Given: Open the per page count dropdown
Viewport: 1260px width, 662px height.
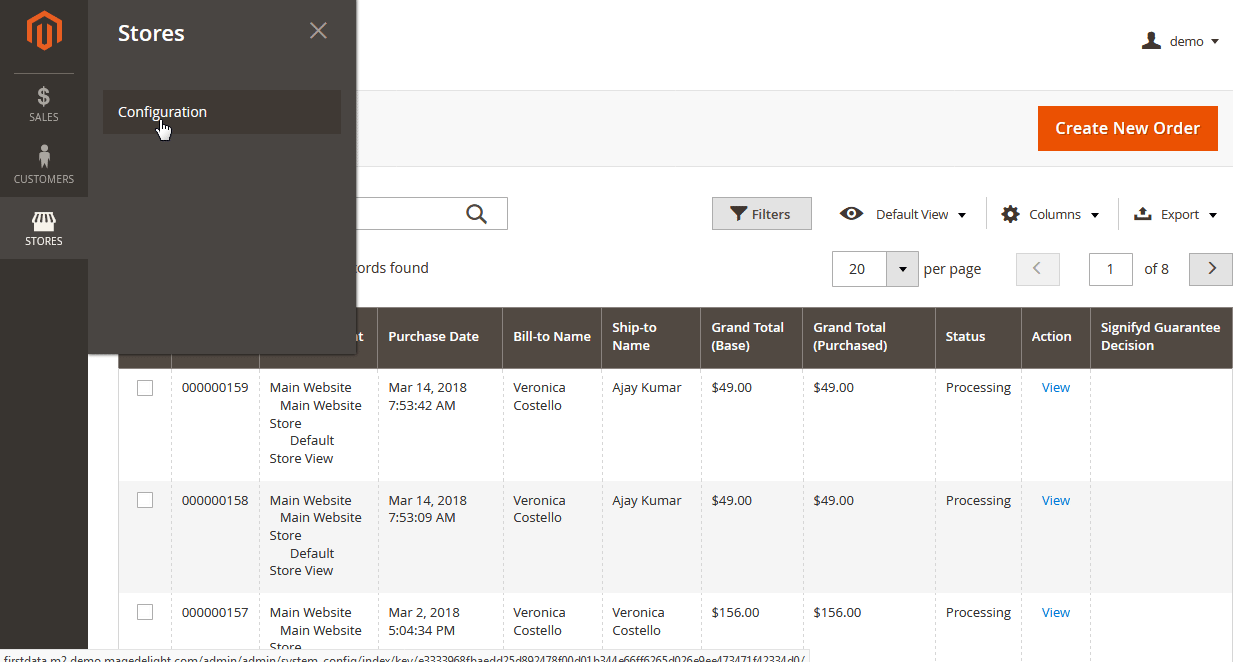Looking at the screenshot, I should point(903,269).
